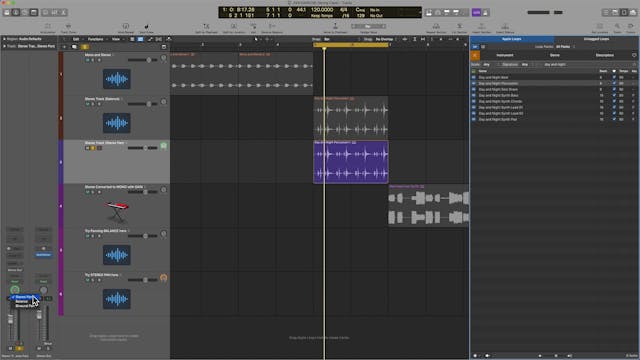Unsolo the selected Stereo Track (Stereo Pan)
The width and height of the screenshot is (640, 360).
[x=93, y=148]
